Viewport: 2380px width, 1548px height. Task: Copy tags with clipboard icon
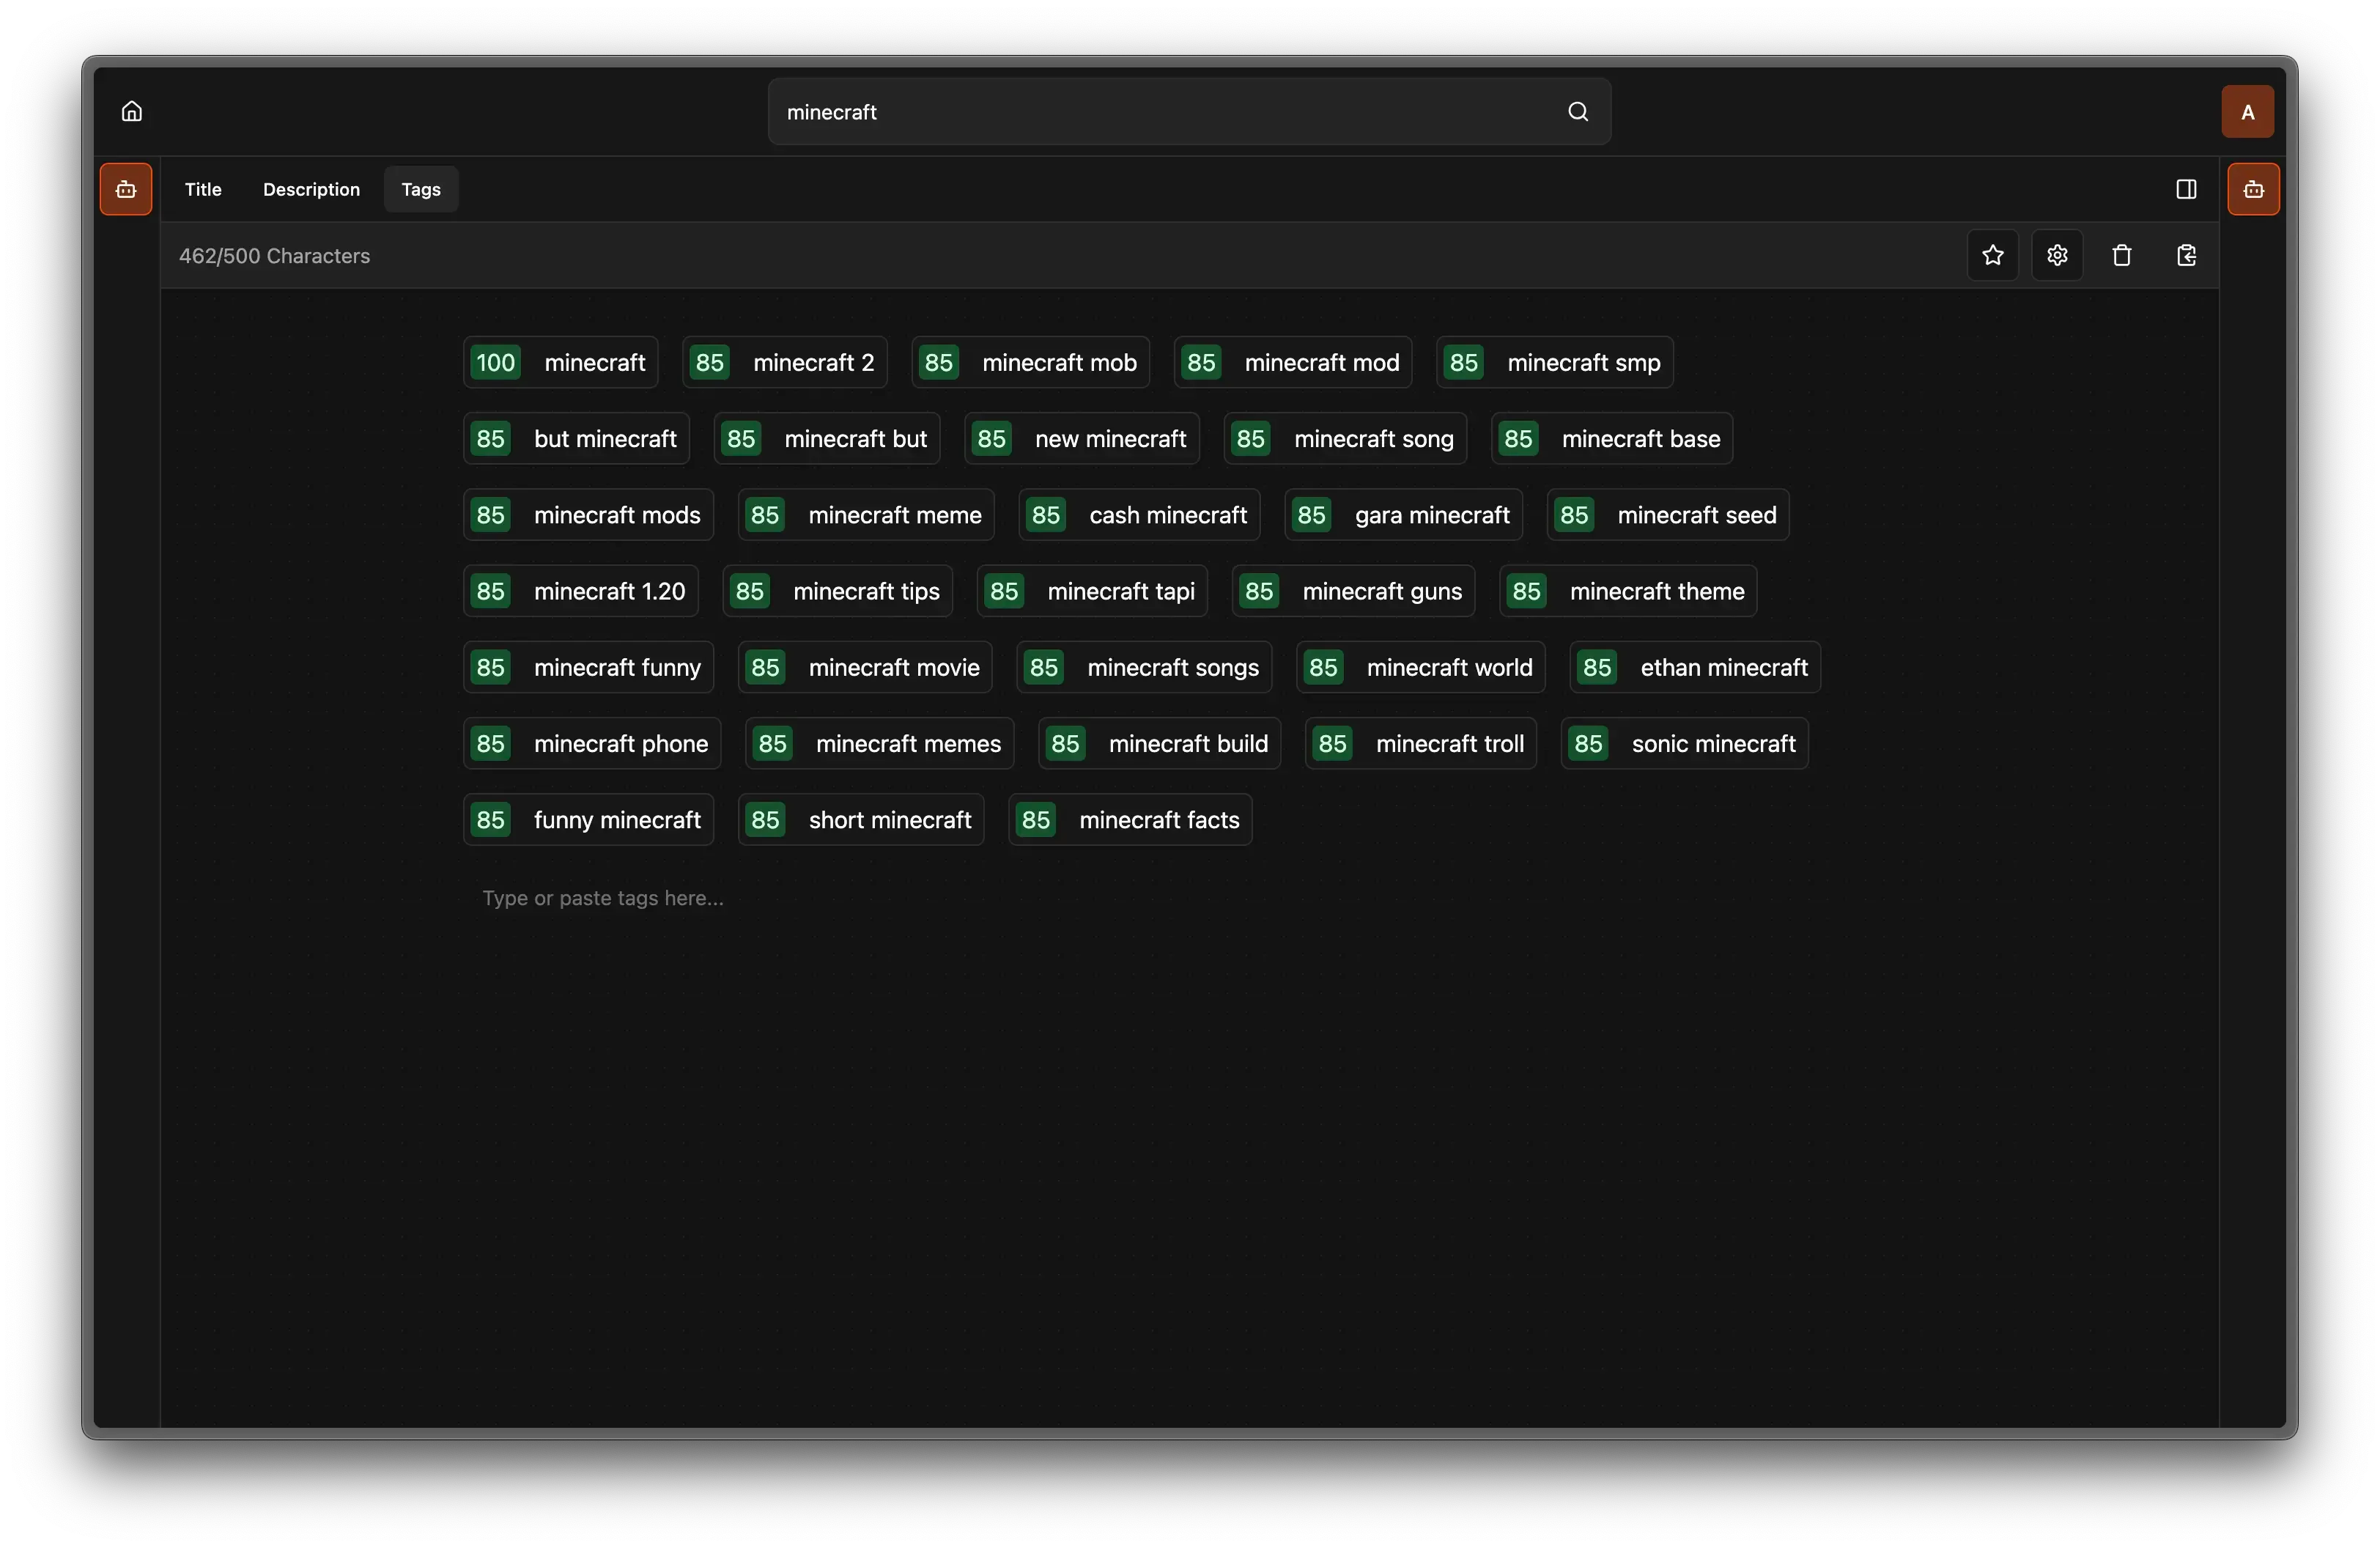[2186, 255]
